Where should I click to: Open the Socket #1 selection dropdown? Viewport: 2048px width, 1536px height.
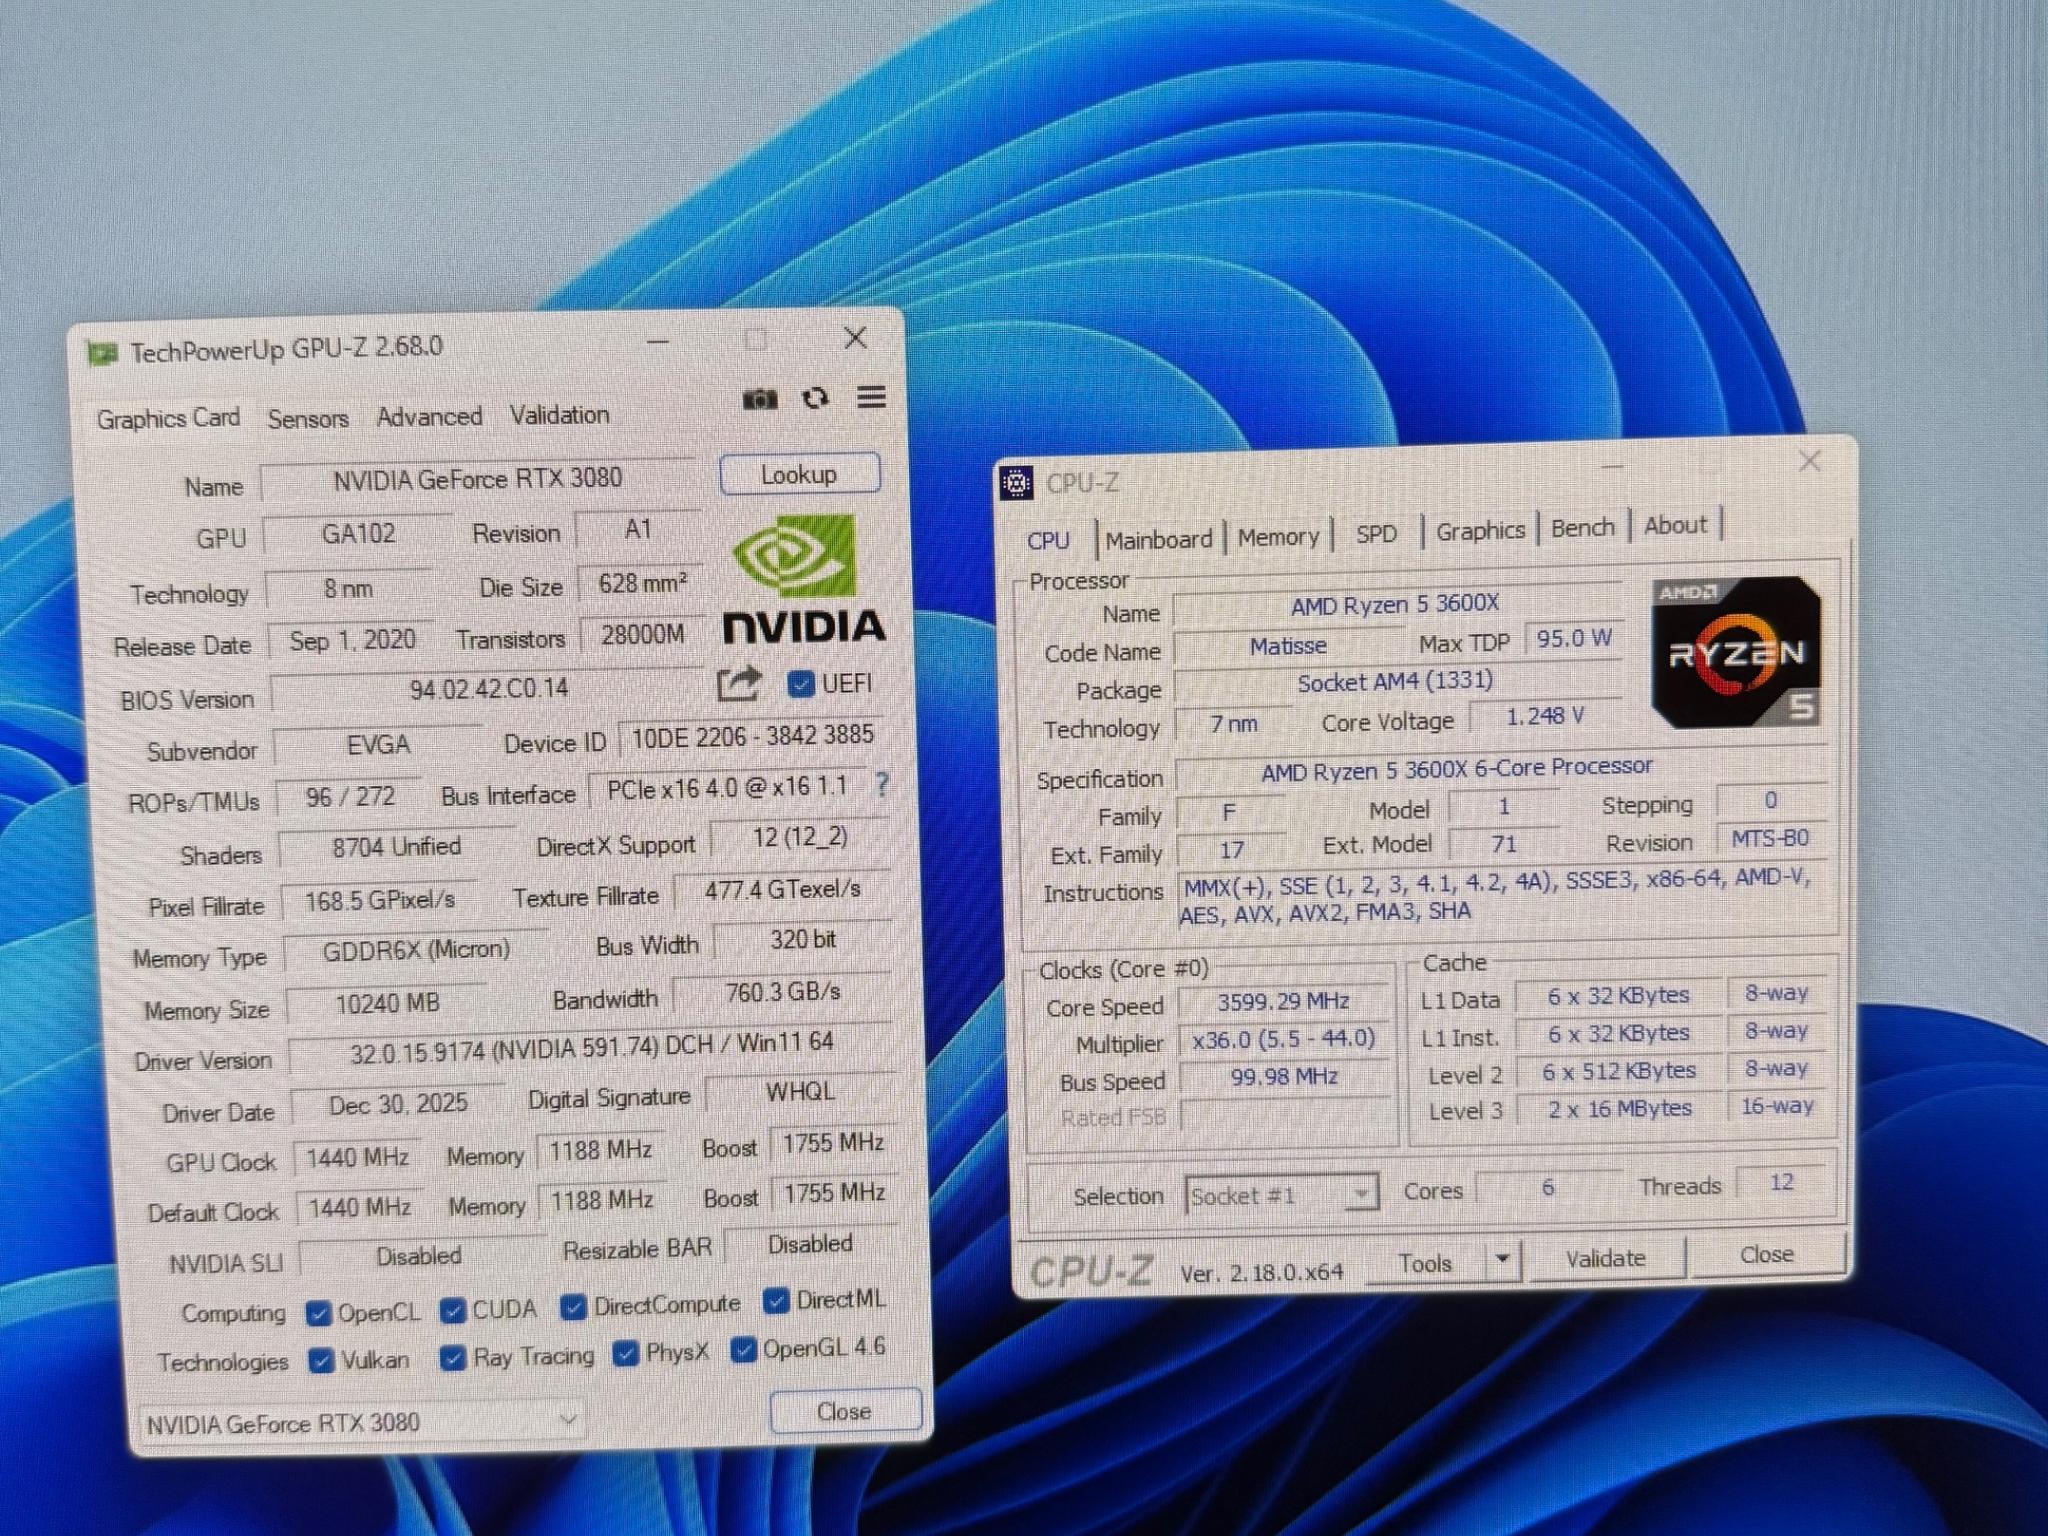(x=1281, y=1195)
